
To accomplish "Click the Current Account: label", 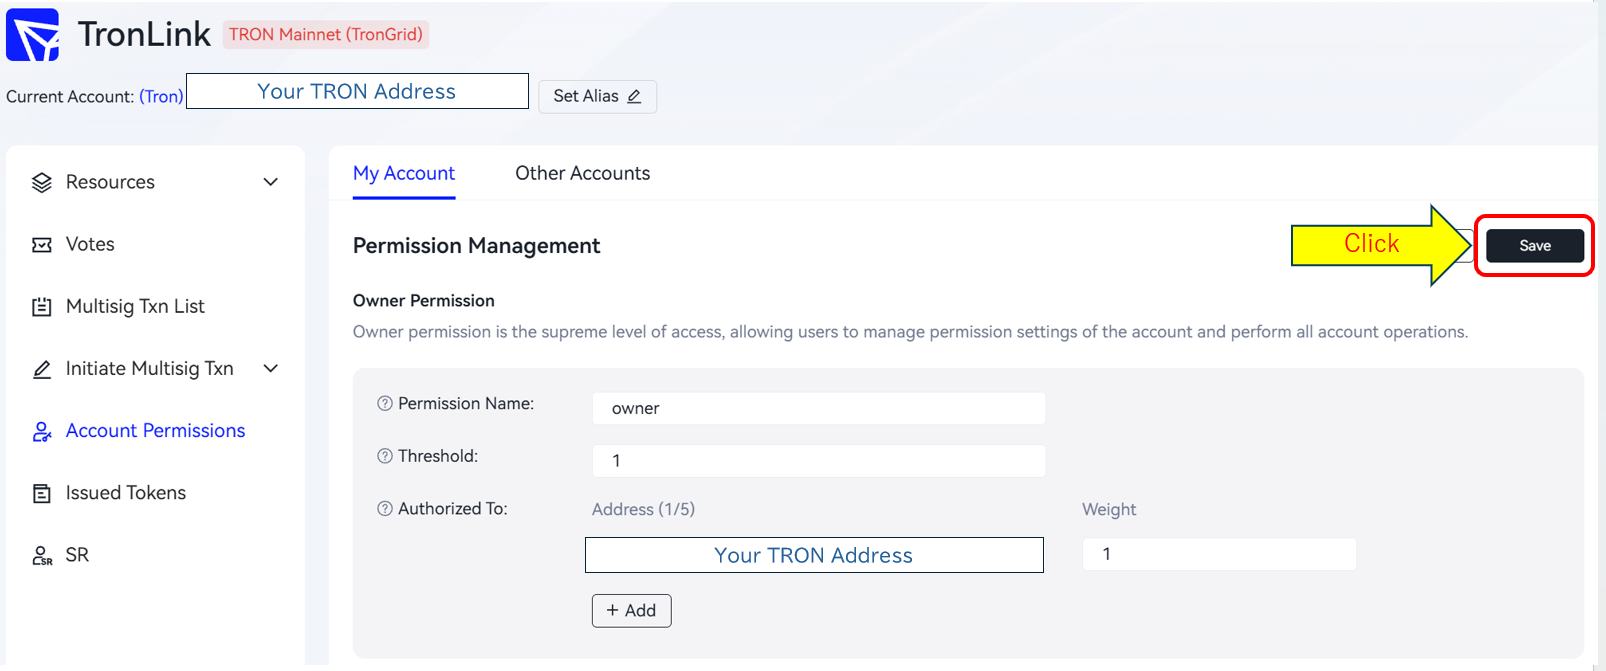I will [70, 97].
